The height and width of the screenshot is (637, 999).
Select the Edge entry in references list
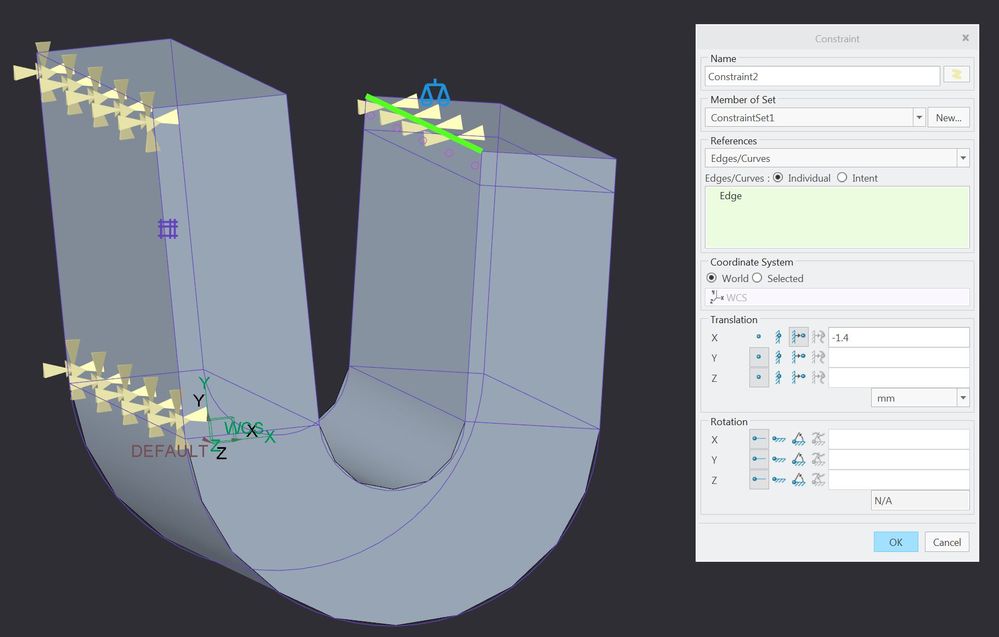[x=731, y=196]
